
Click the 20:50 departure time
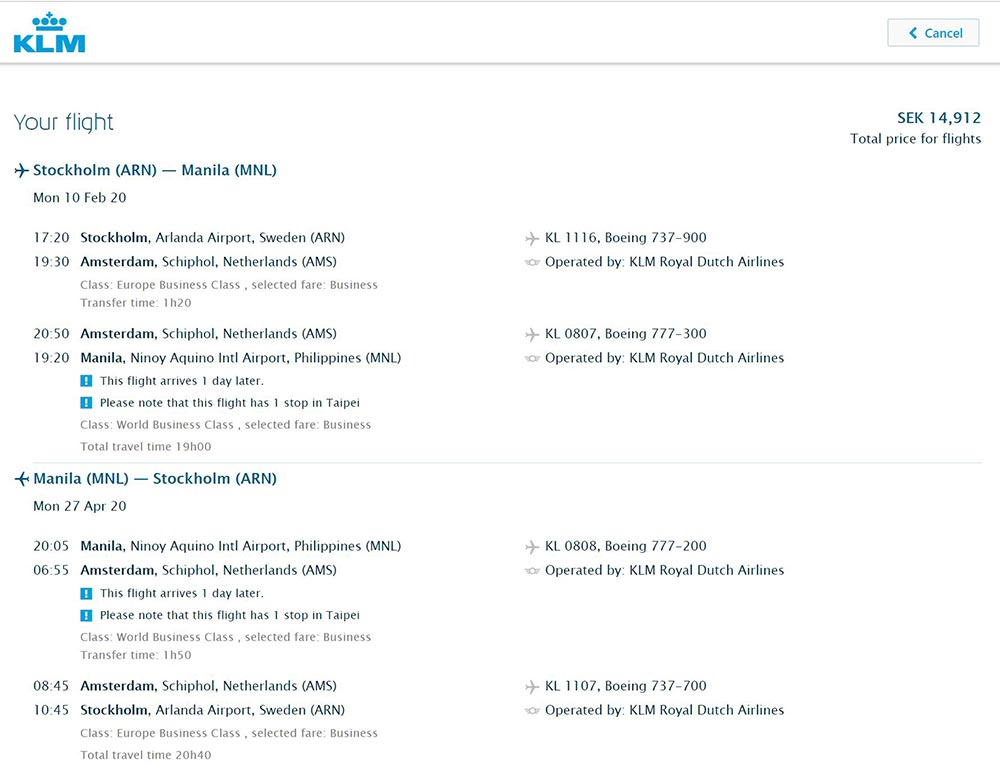(51, 334)
